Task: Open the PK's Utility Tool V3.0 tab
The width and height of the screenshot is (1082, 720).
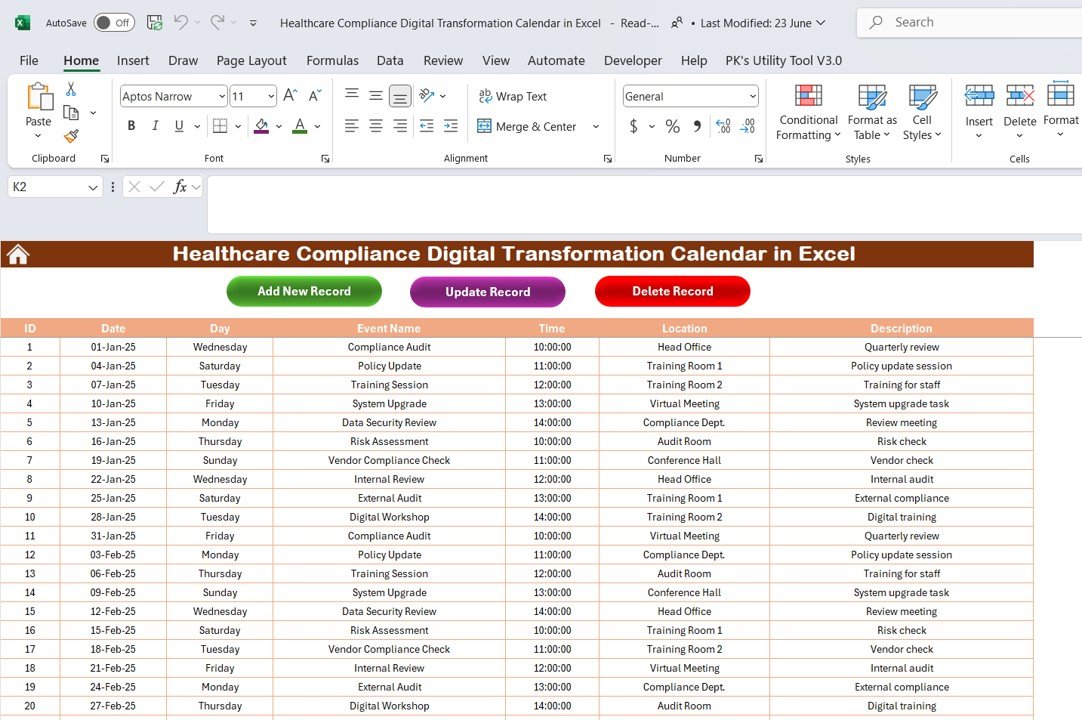Action: click(783, 61)
